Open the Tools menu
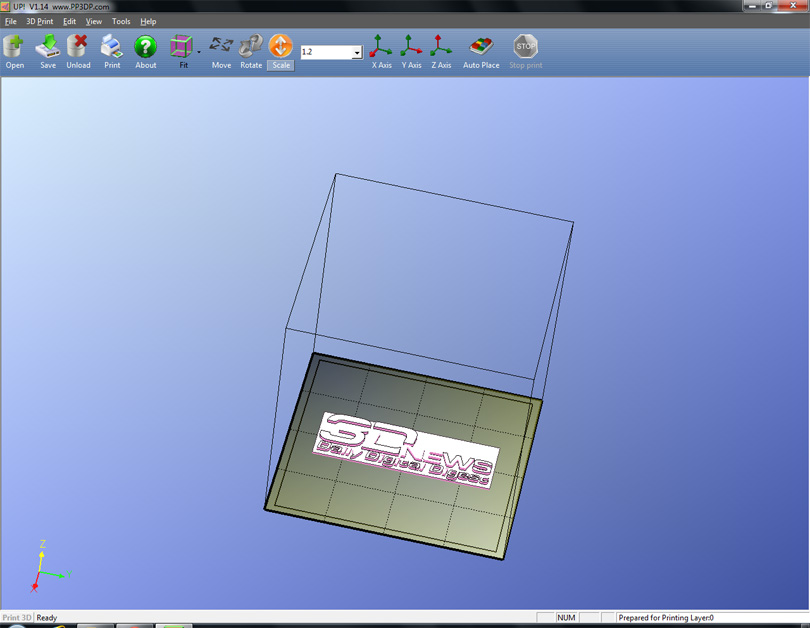Screen dimensions: 810x628 (x=121, y=21)
